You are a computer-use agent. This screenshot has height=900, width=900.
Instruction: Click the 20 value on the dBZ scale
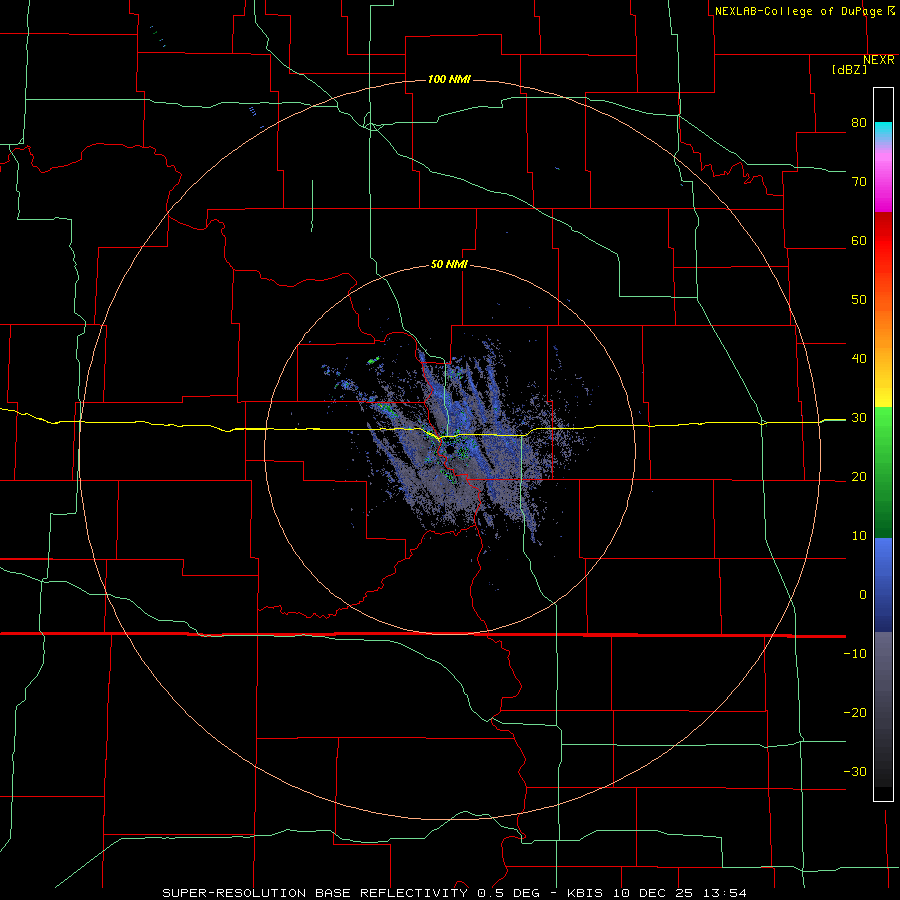tap(859, 477)
